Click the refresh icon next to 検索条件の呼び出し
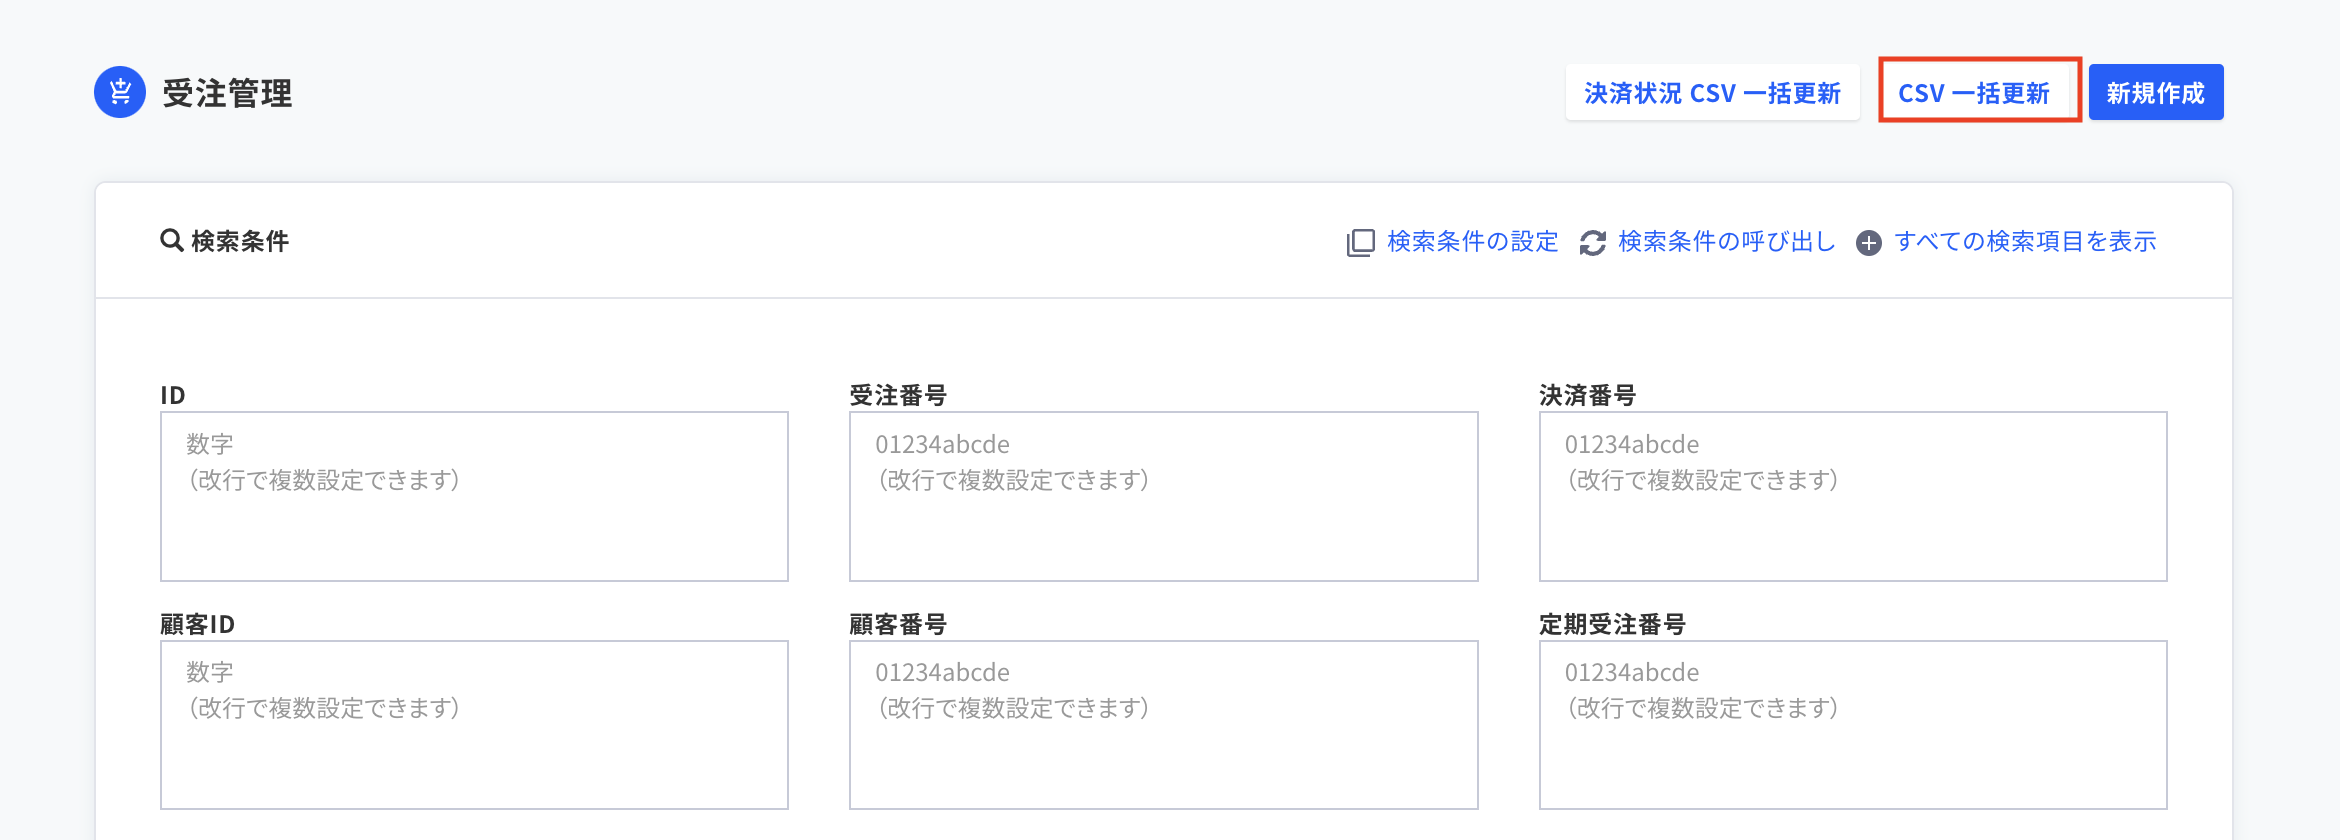Screen dimensions: 2340x840 coord(1592,242)
